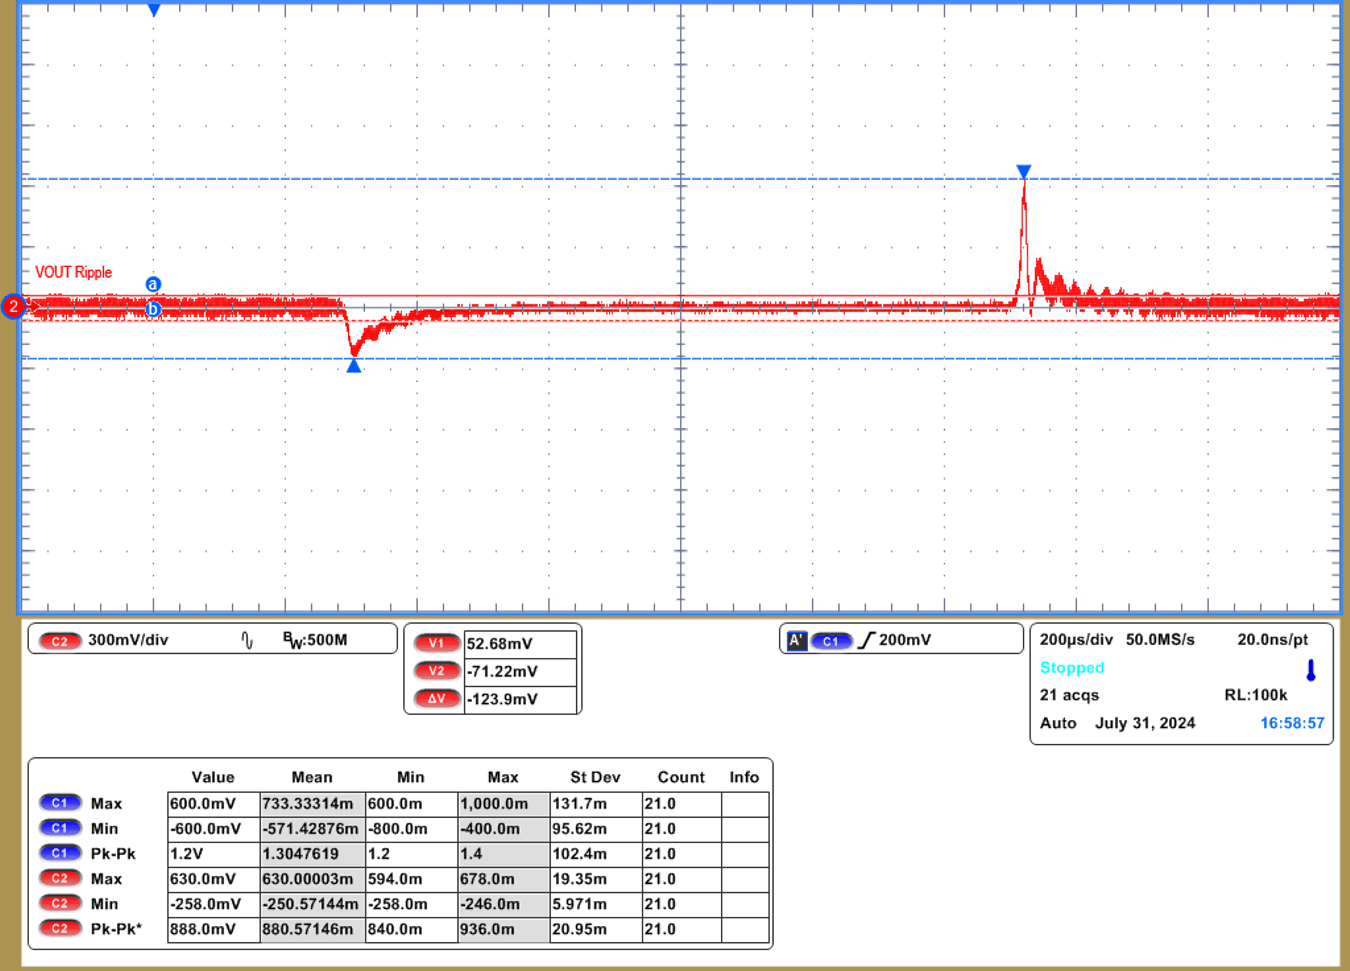Click the ΔV cursor badge

436,699
